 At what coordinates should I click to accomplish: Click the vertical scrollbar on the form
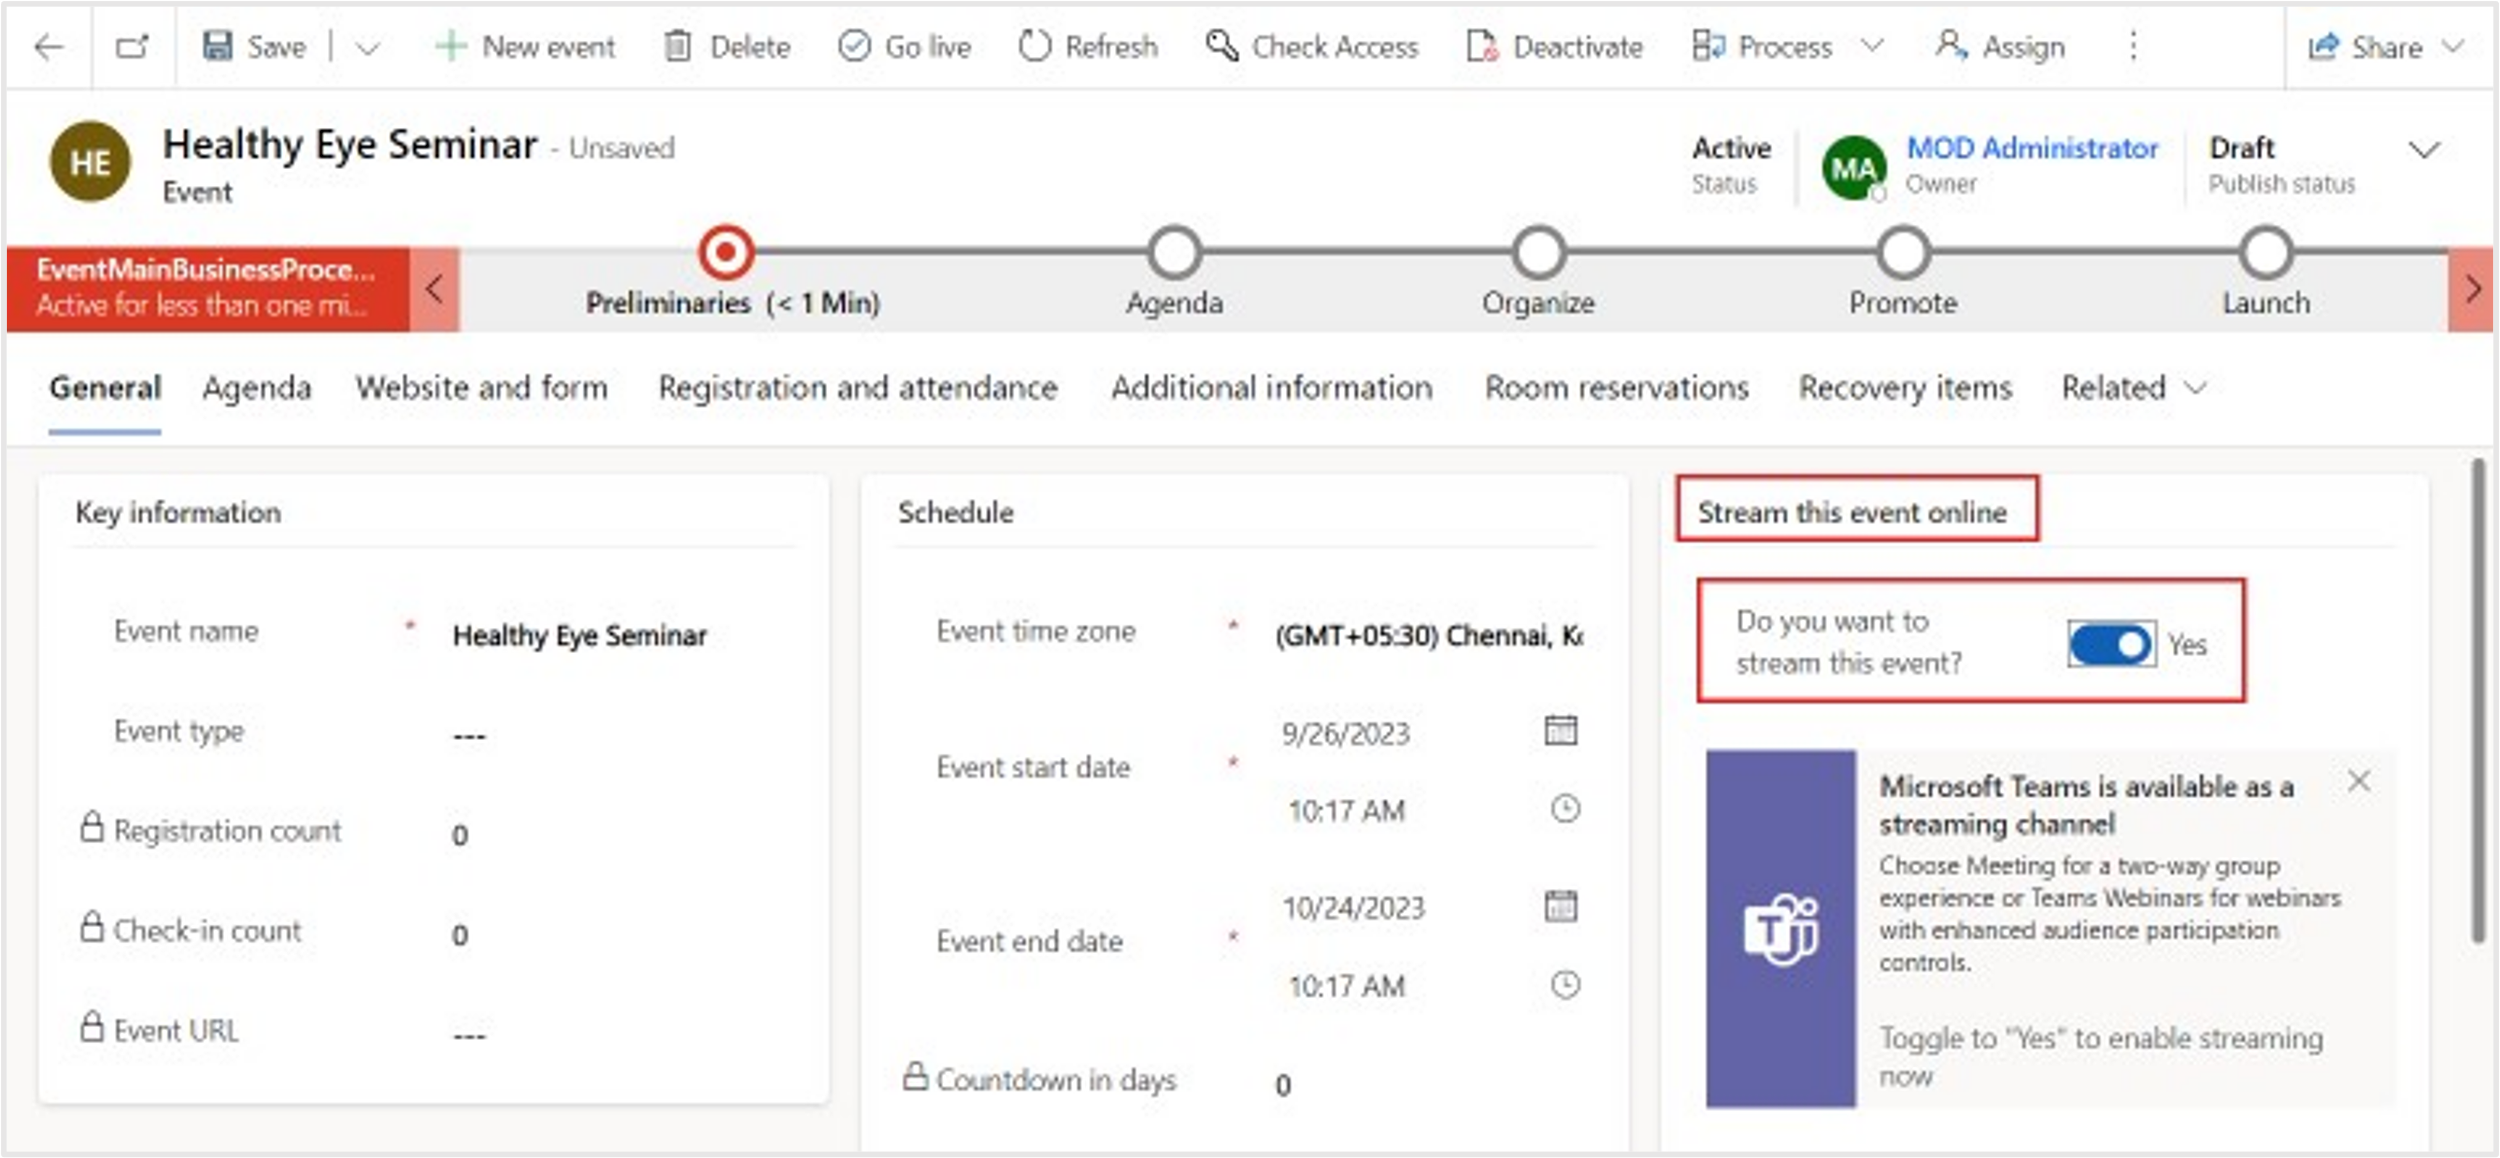click(x=2478, y=700)
